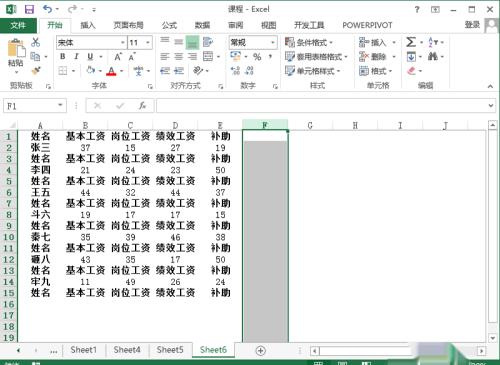Toggle top align icon
500x365 pixels.
(165, 41)
